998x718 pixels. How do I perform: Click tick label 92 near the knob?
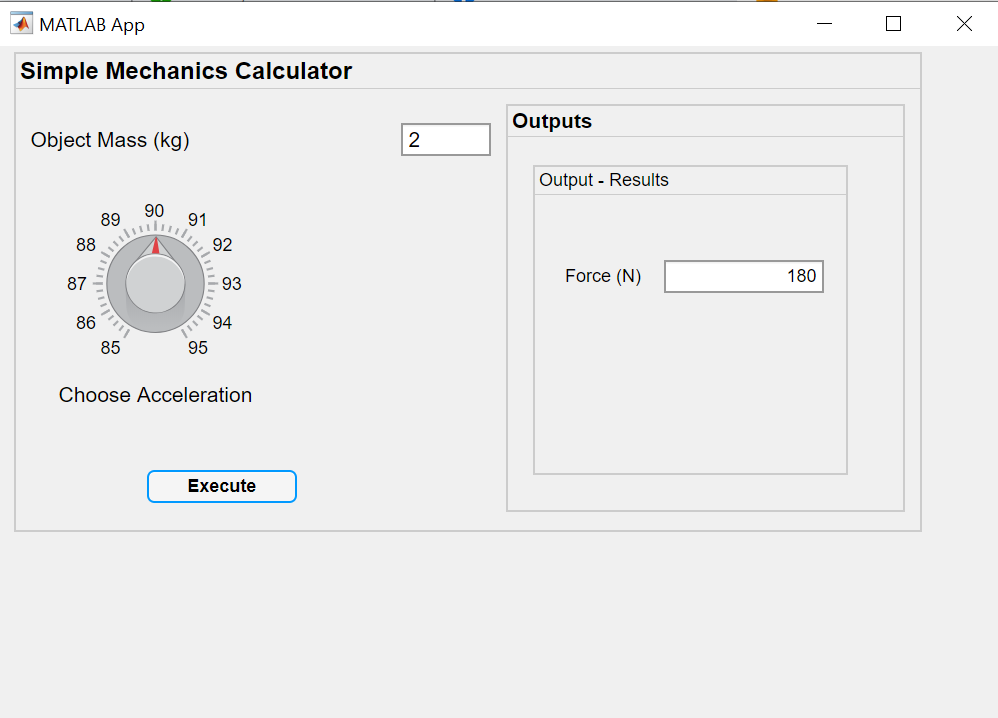[223, 244]
